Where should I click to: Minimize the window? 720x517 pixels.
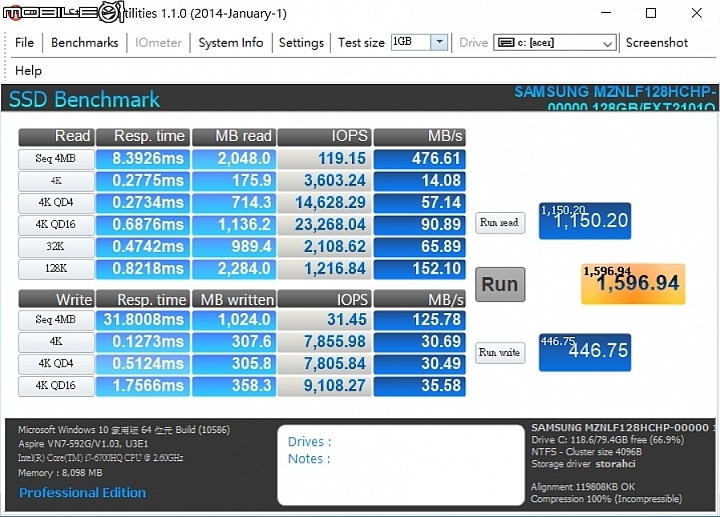click(x=606, y=13)
